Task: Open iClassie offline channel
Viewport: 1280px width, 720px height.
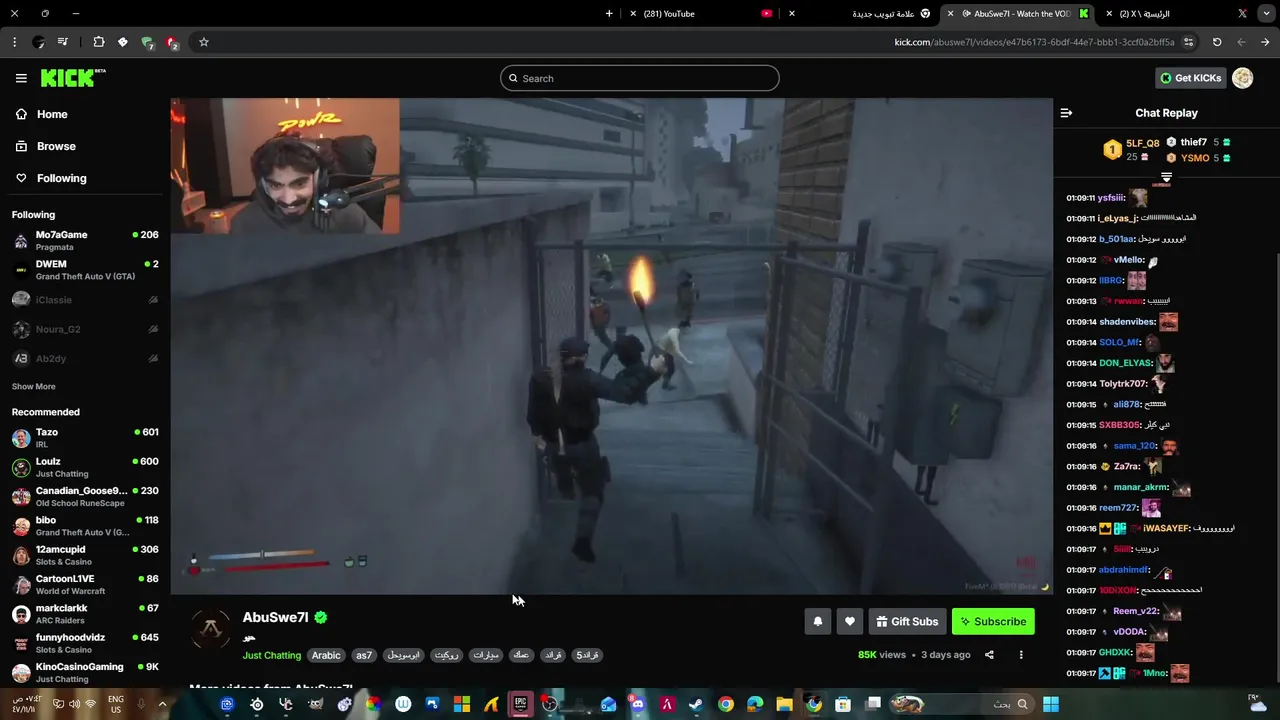Action: pyautogui.click(x=85, y=299)
